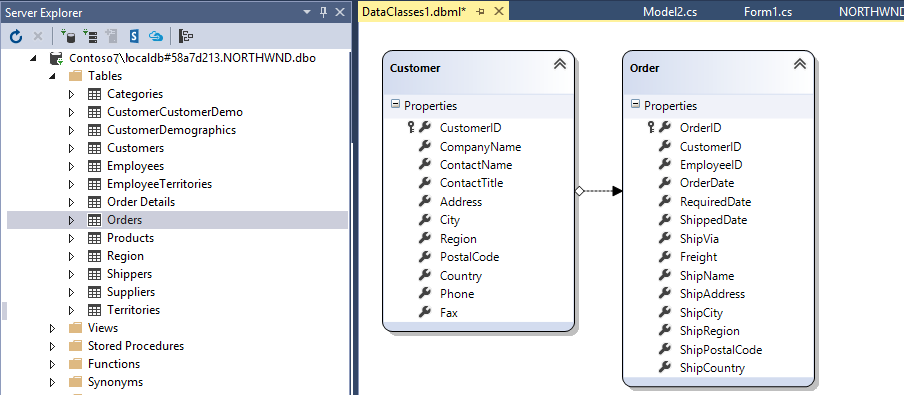Screen dimensions: 904x395
Task: Expand the Territories table node
Action: coord(71,310)
